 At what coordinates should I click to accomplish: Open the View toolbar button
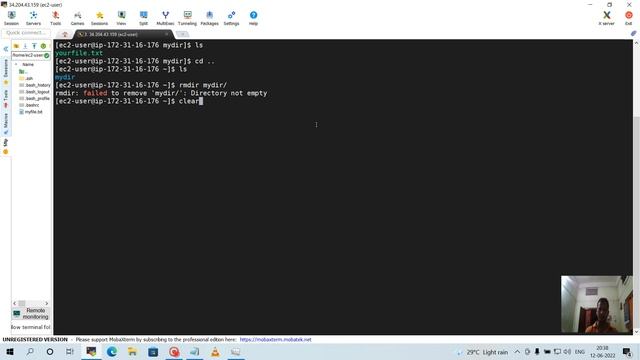tap(121, 18)
